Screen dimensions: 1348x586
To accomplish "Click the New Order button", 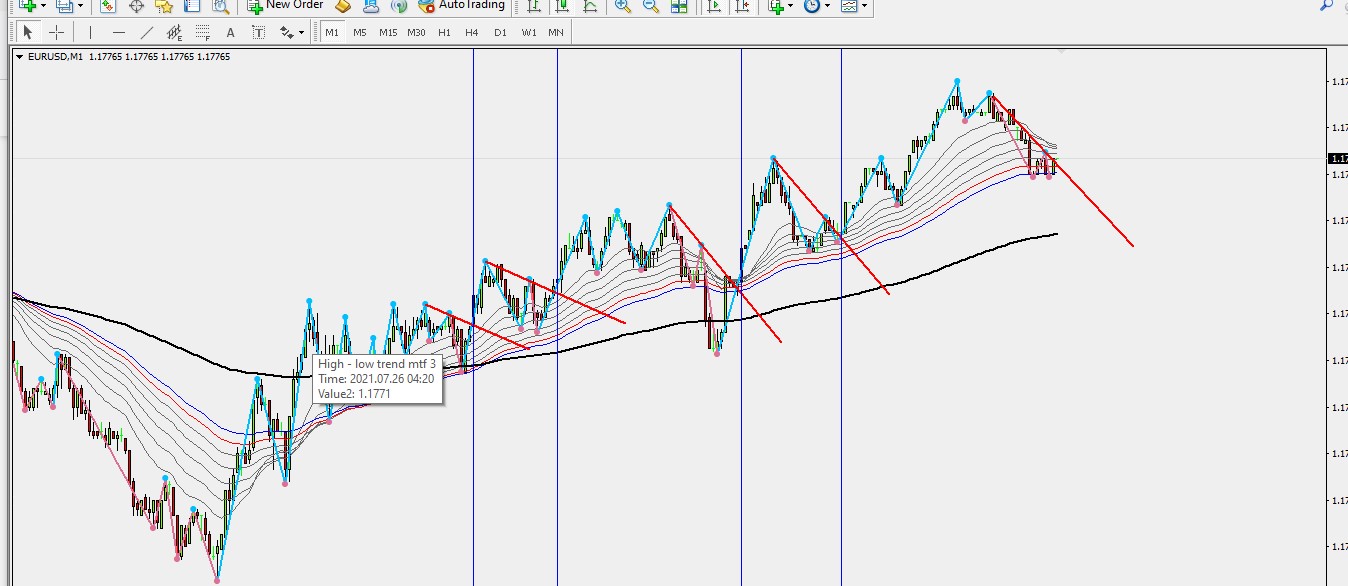I will click(286, 5).
